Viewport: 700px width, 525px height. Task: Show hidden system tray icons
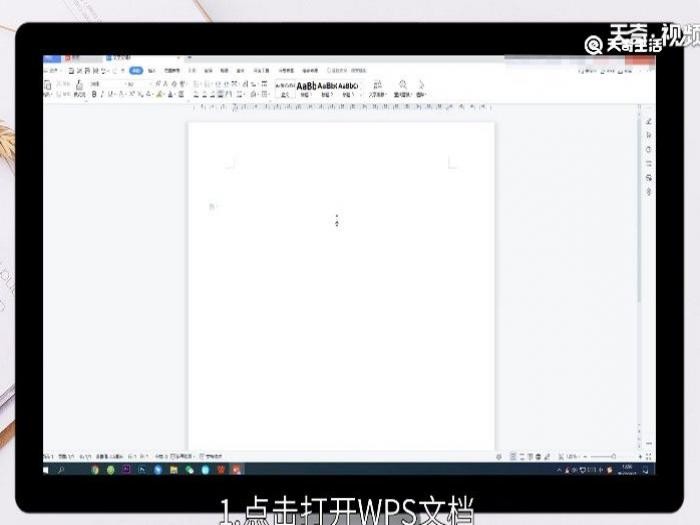tap(559, 470)
